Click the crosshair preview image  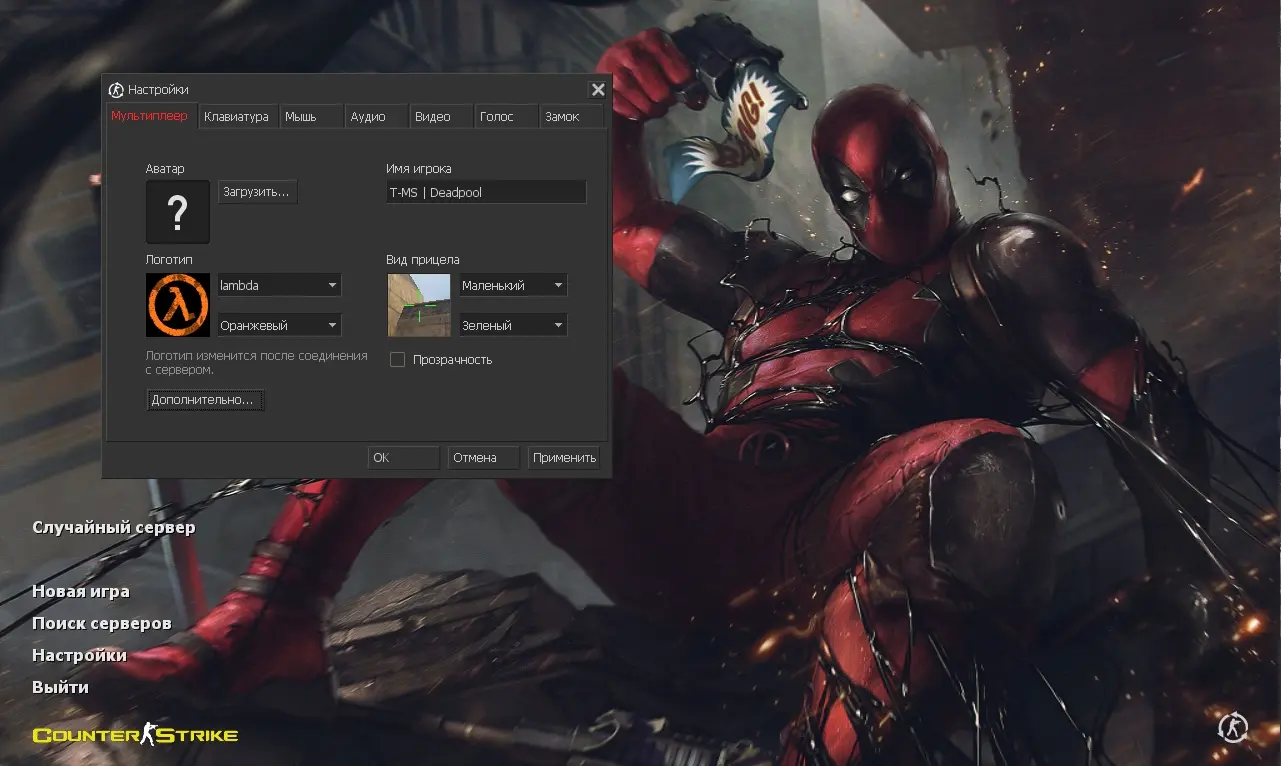[x=419, y=305]
